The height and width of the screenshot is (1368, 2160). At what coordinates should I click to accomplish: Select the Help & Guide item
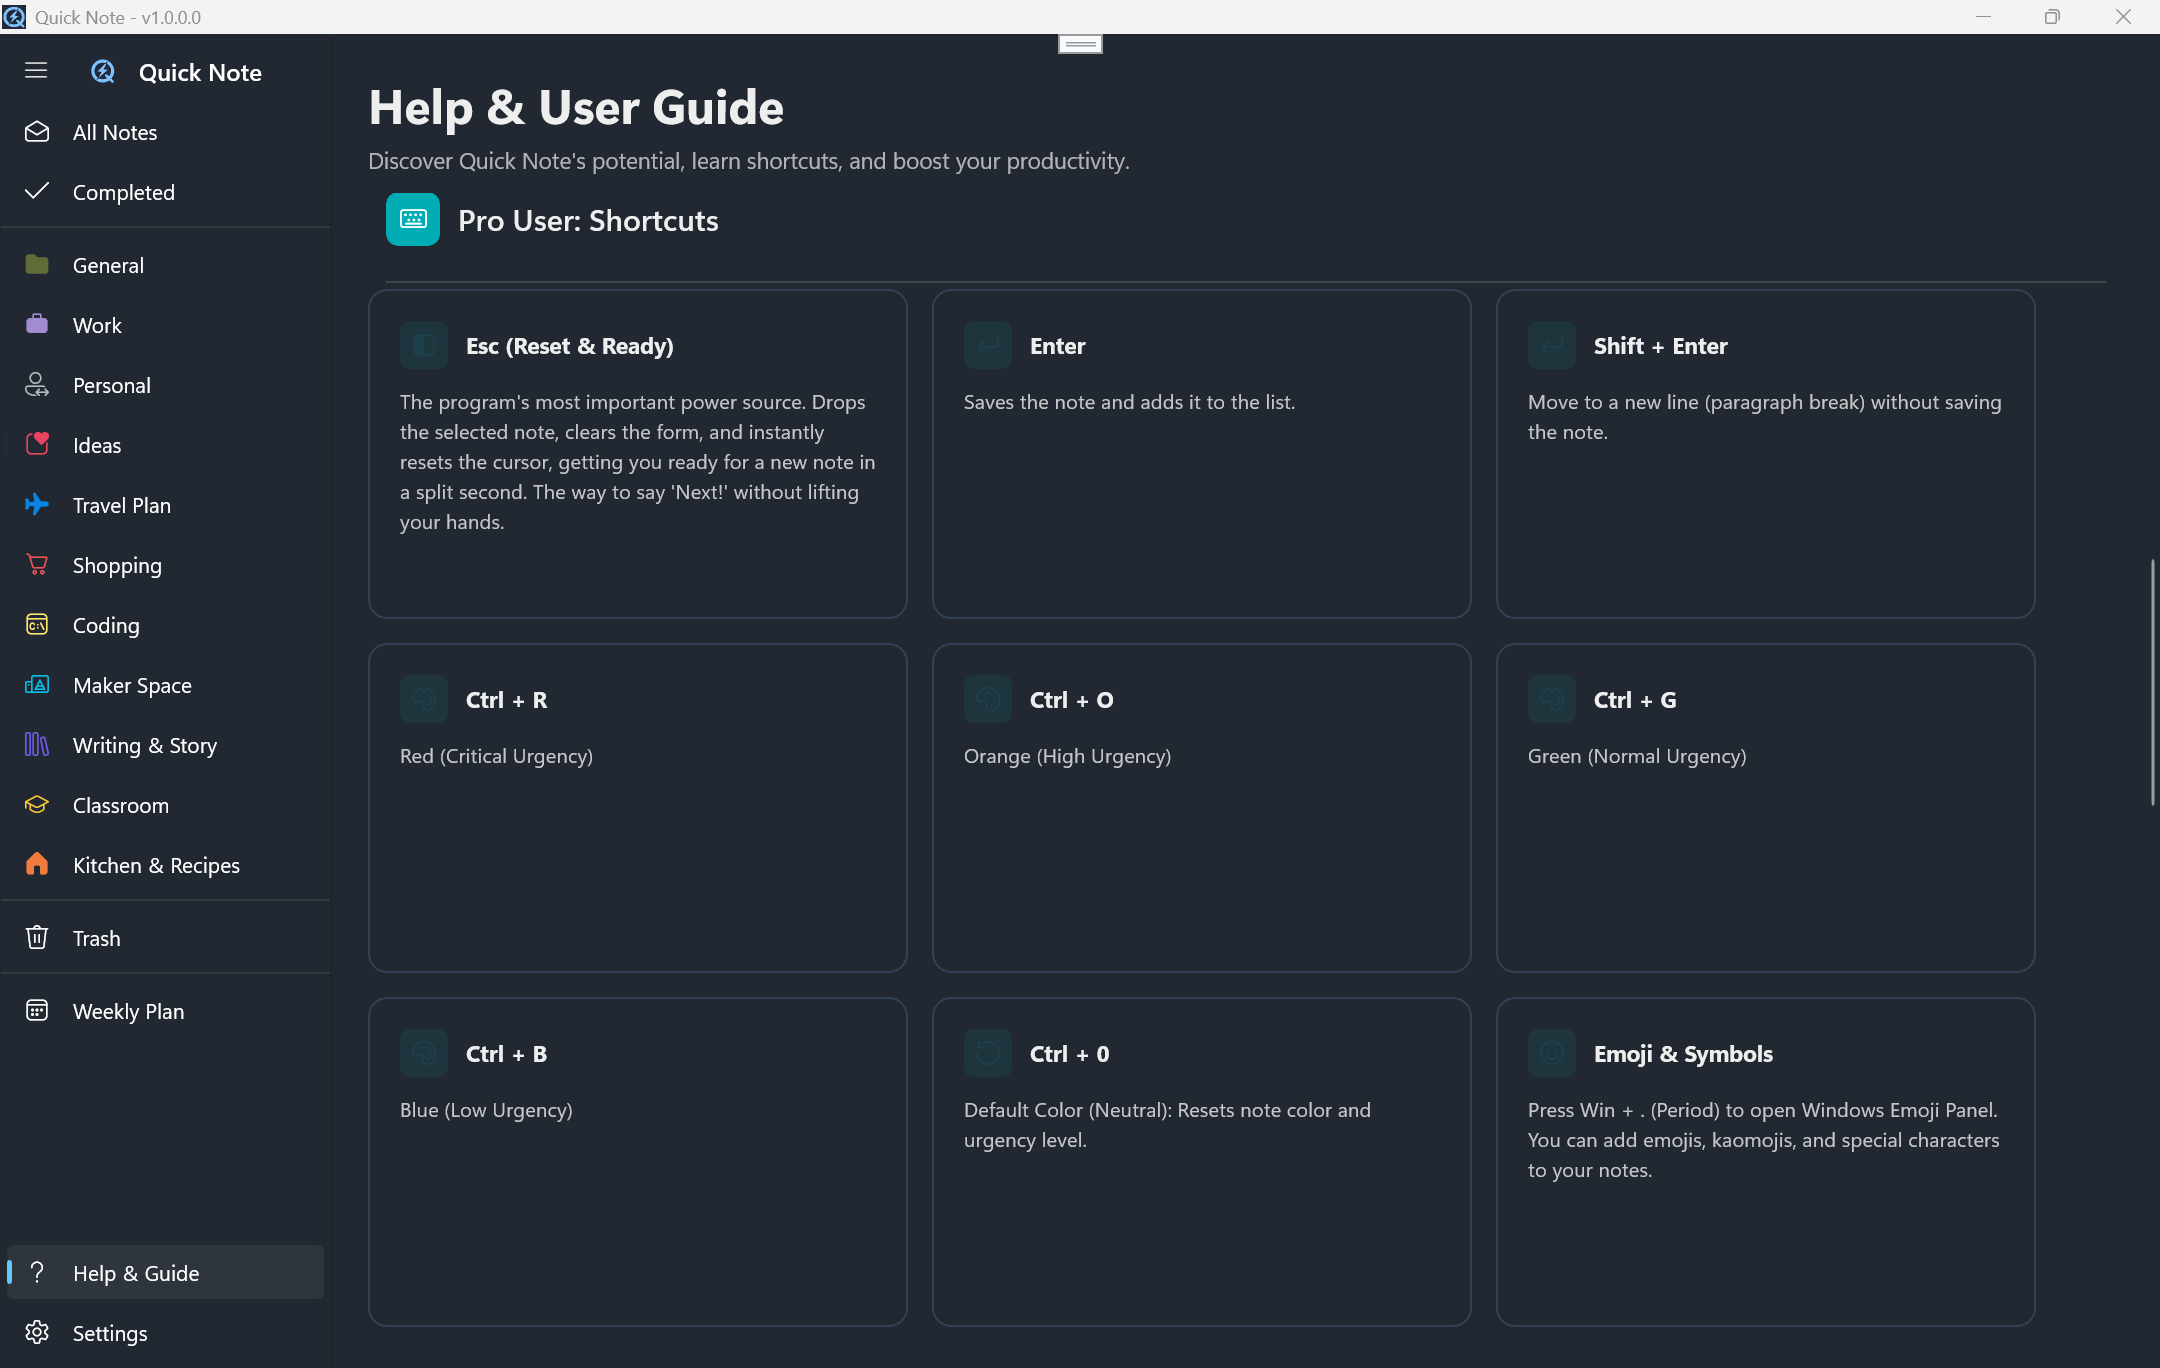point(136,1272)
